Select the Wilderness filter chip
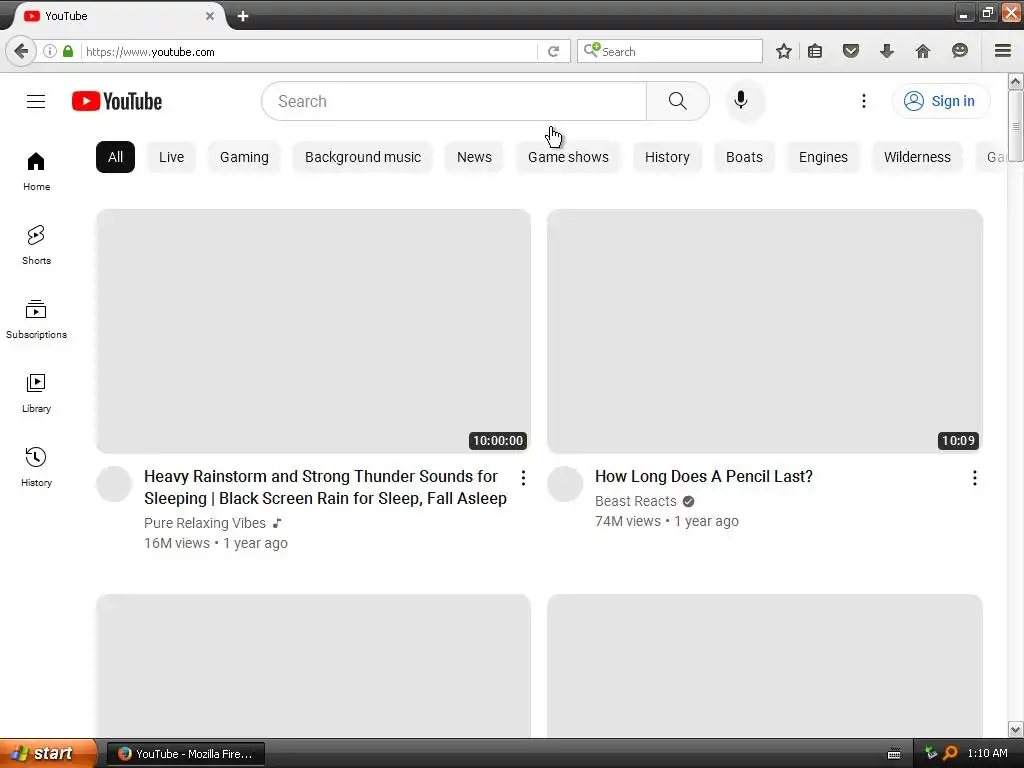This screenshot has width=1024, height=768. (x=917, y=157)
